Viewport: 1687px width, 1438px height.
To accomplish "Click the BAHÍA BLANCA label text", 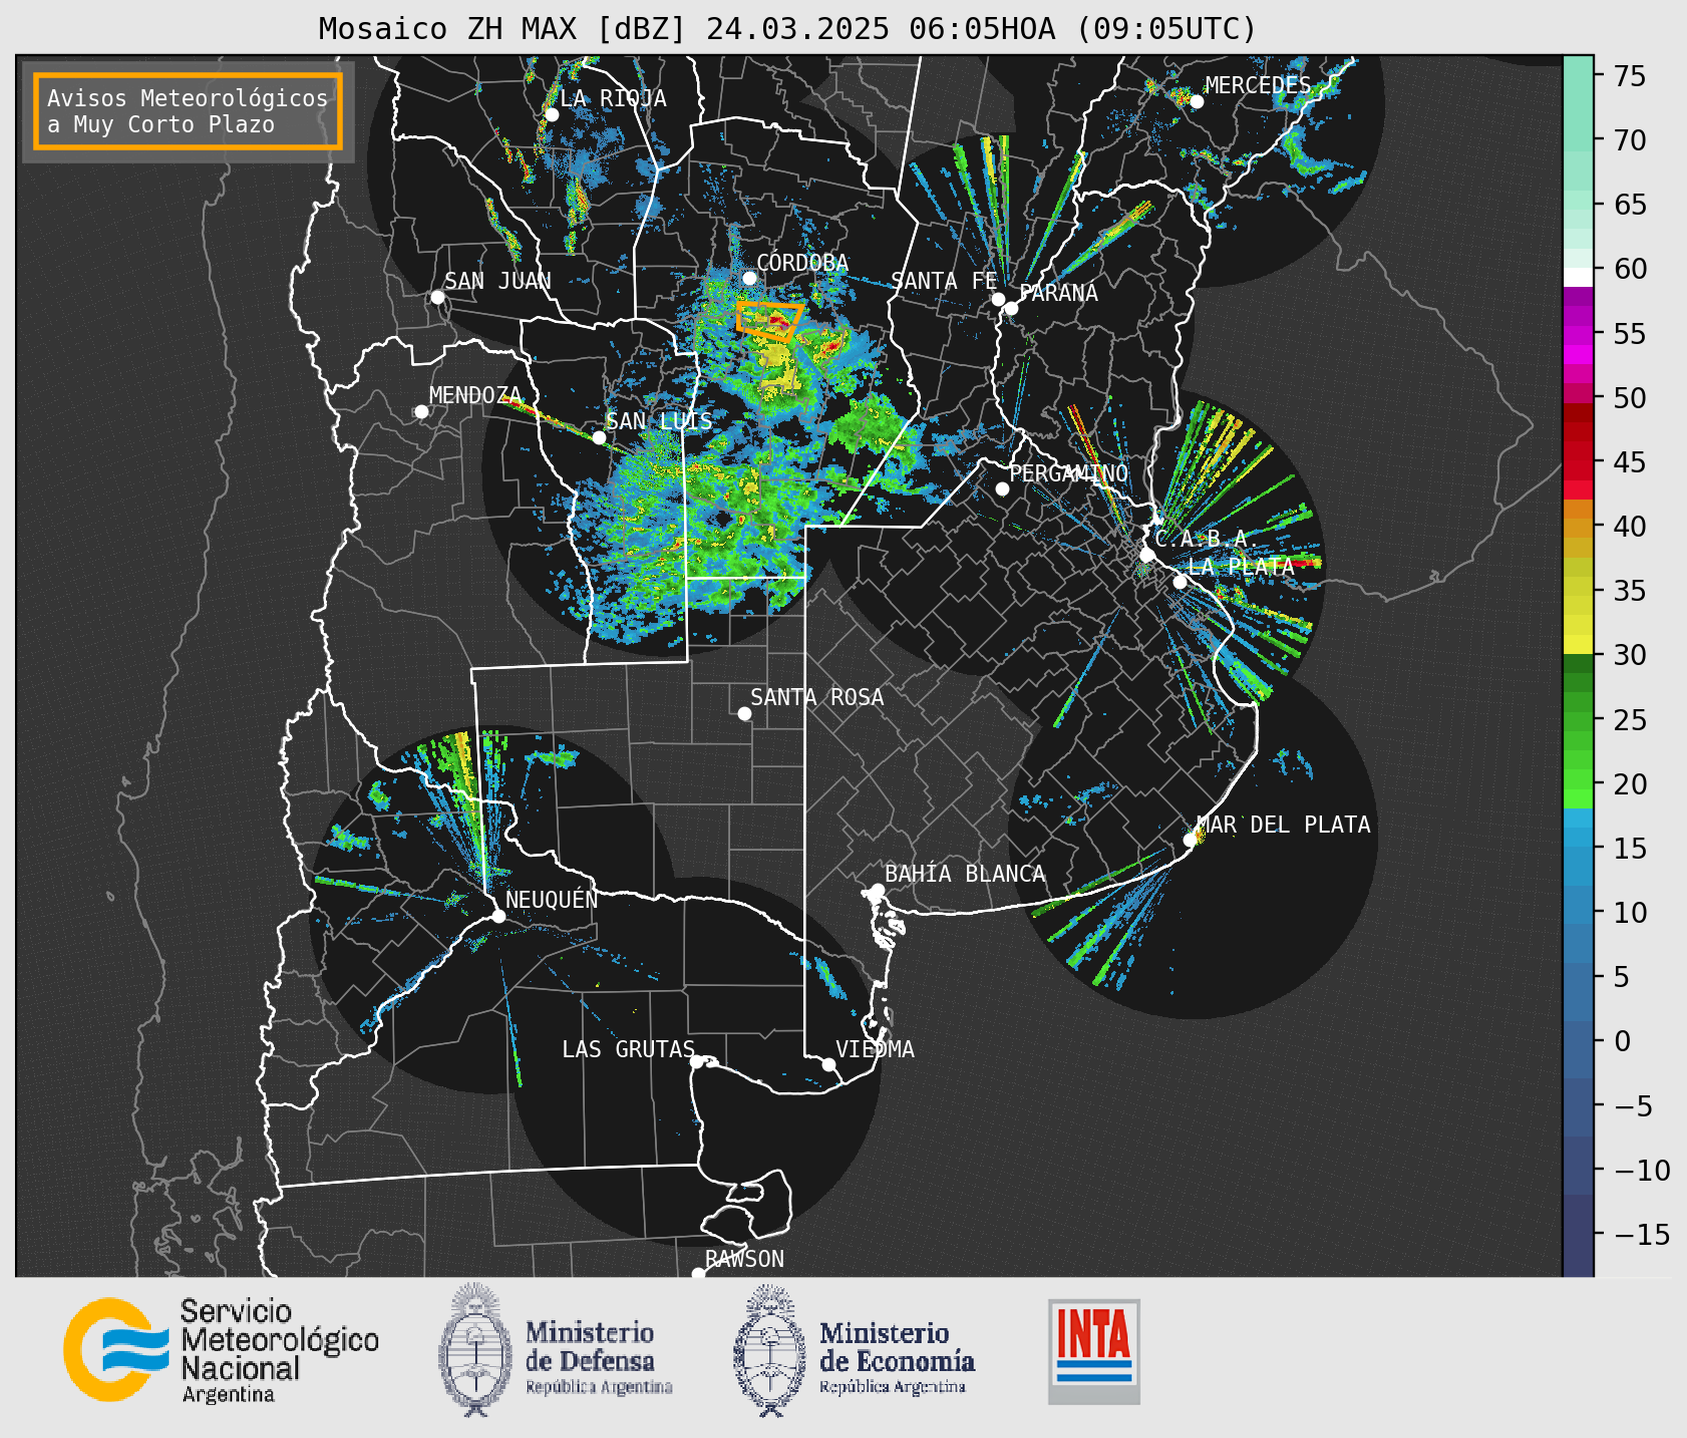I will click(965, 875).
